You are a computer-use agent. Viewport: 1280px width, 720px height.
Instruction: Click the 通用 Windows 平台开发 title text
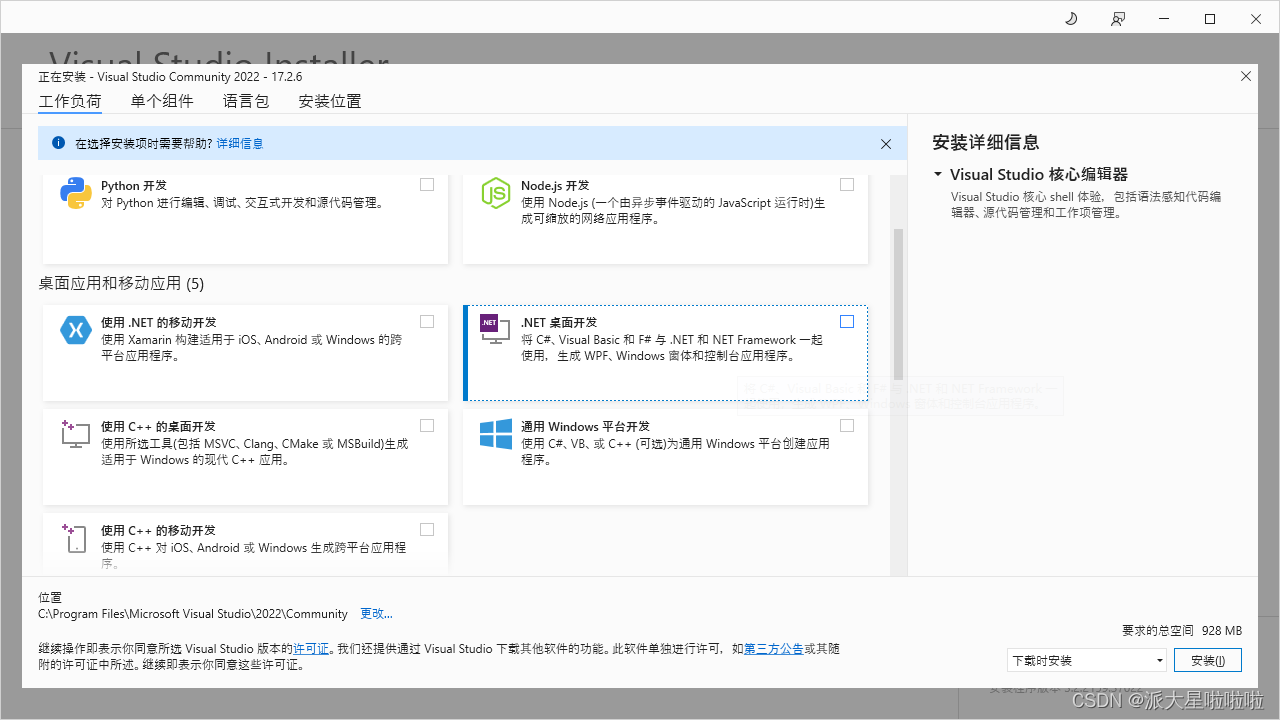point(585,426)
